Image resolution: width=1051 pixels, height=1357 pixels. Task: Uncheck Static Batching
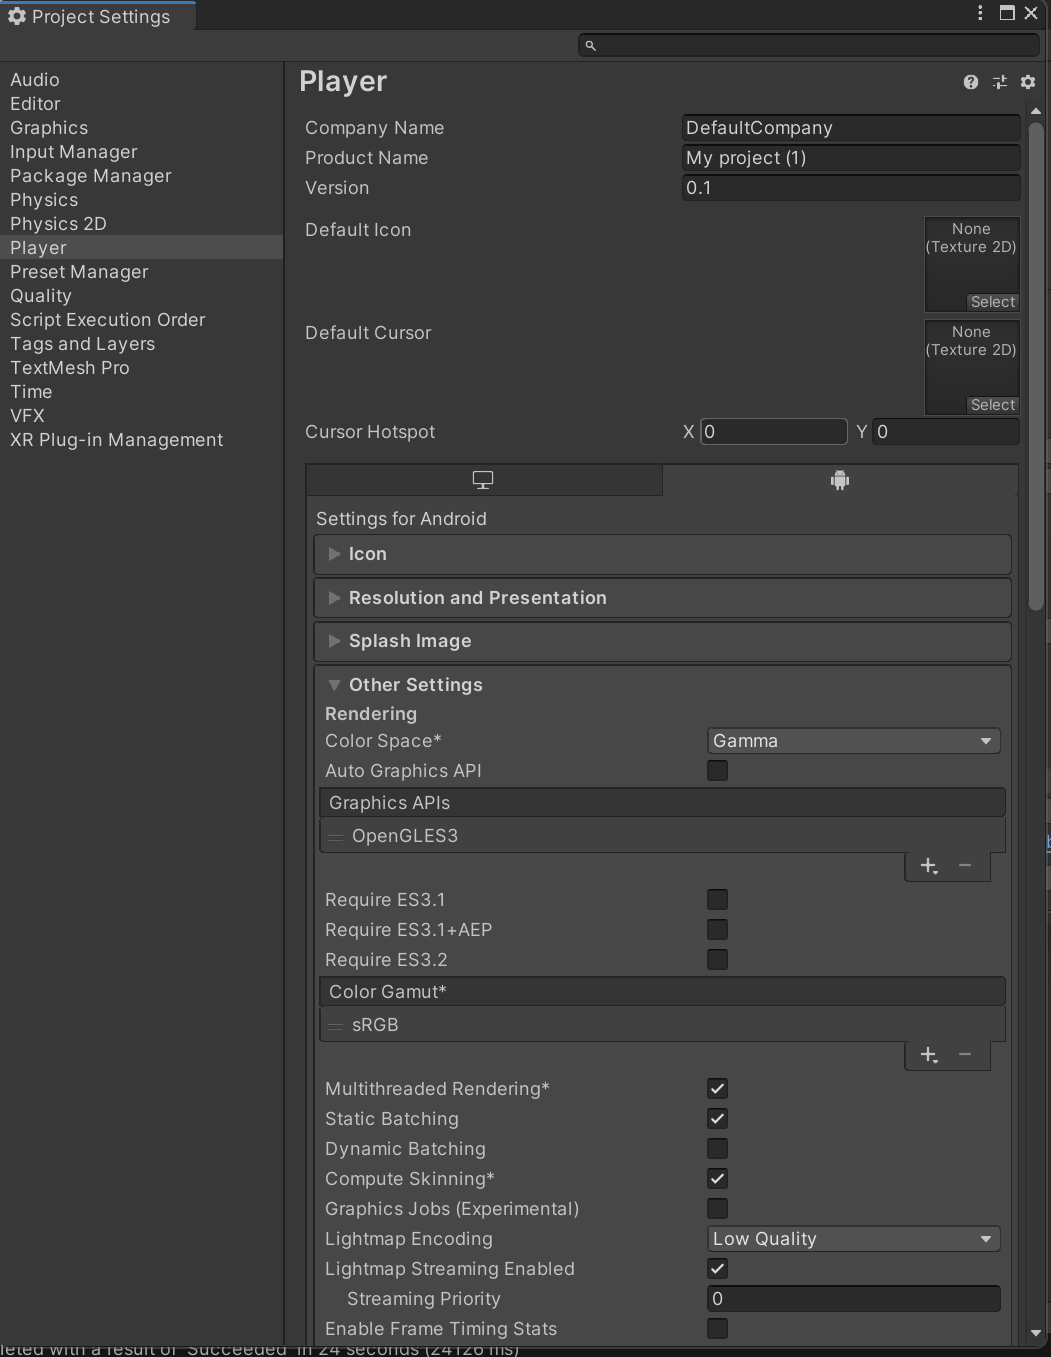(717, 1118)
